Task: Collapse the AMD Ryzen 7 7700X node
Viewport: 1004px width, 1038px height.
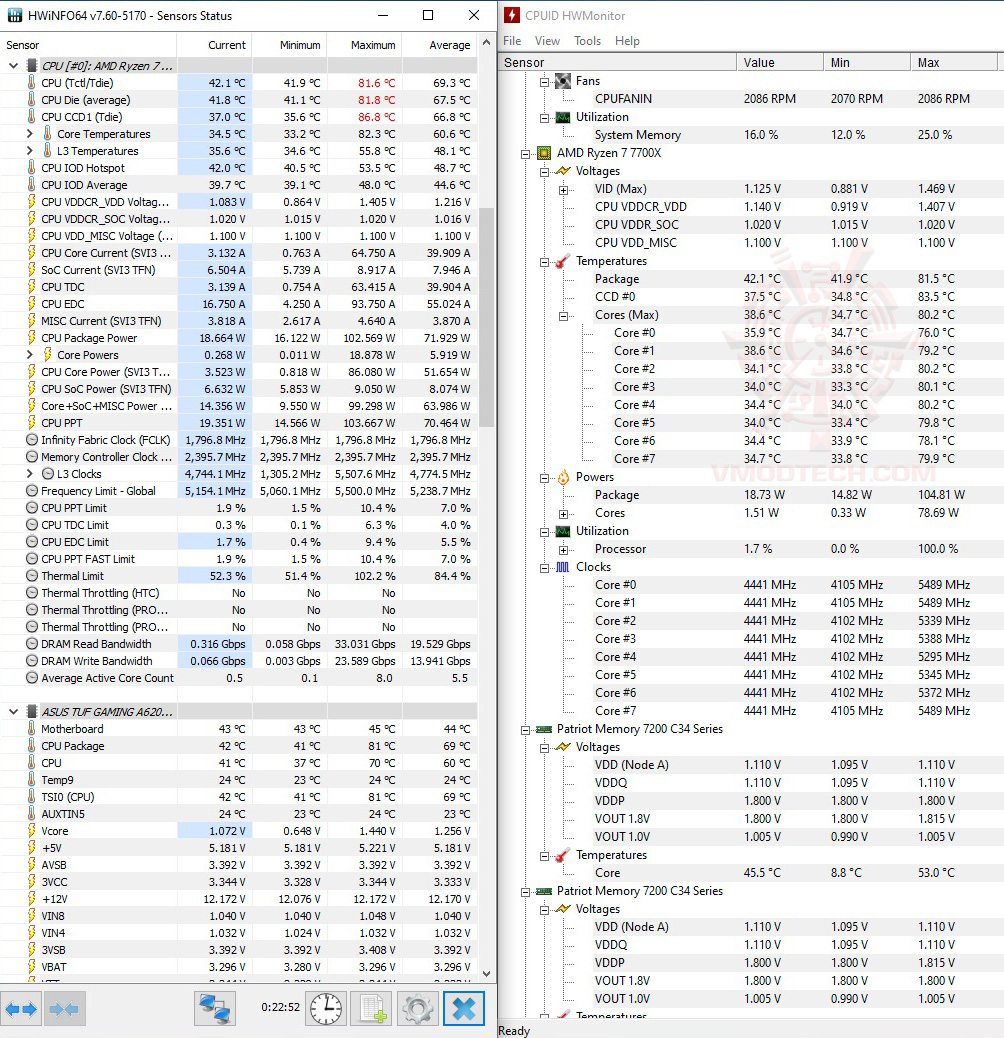Action: (525, 154)
